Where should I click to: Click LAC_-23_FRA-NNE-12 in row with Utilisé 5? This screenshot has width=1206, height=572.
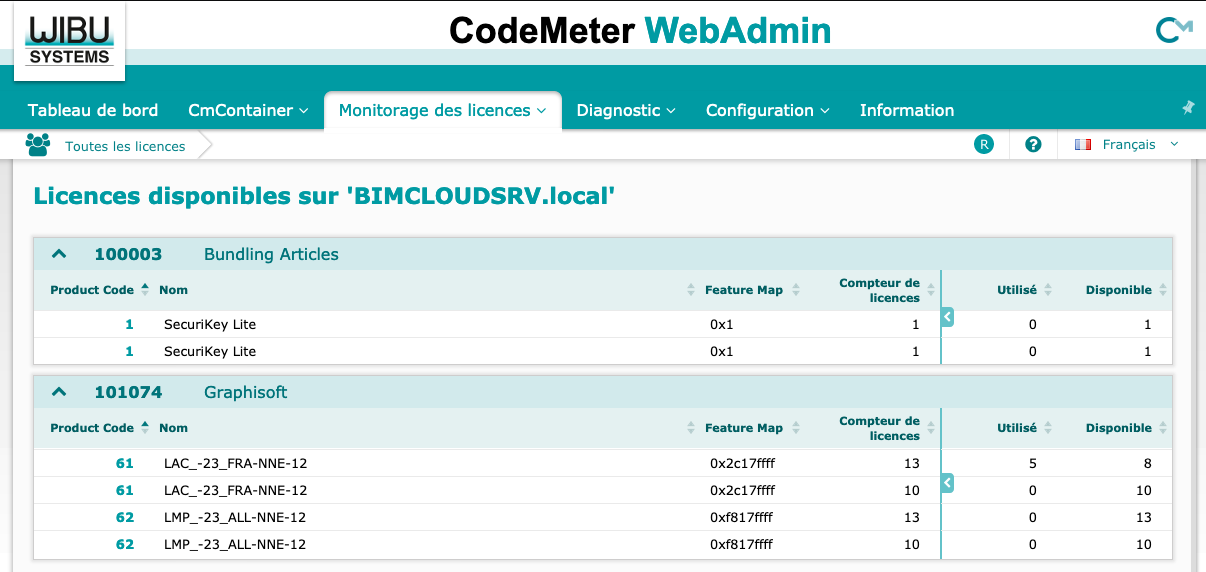coord(235,463)
